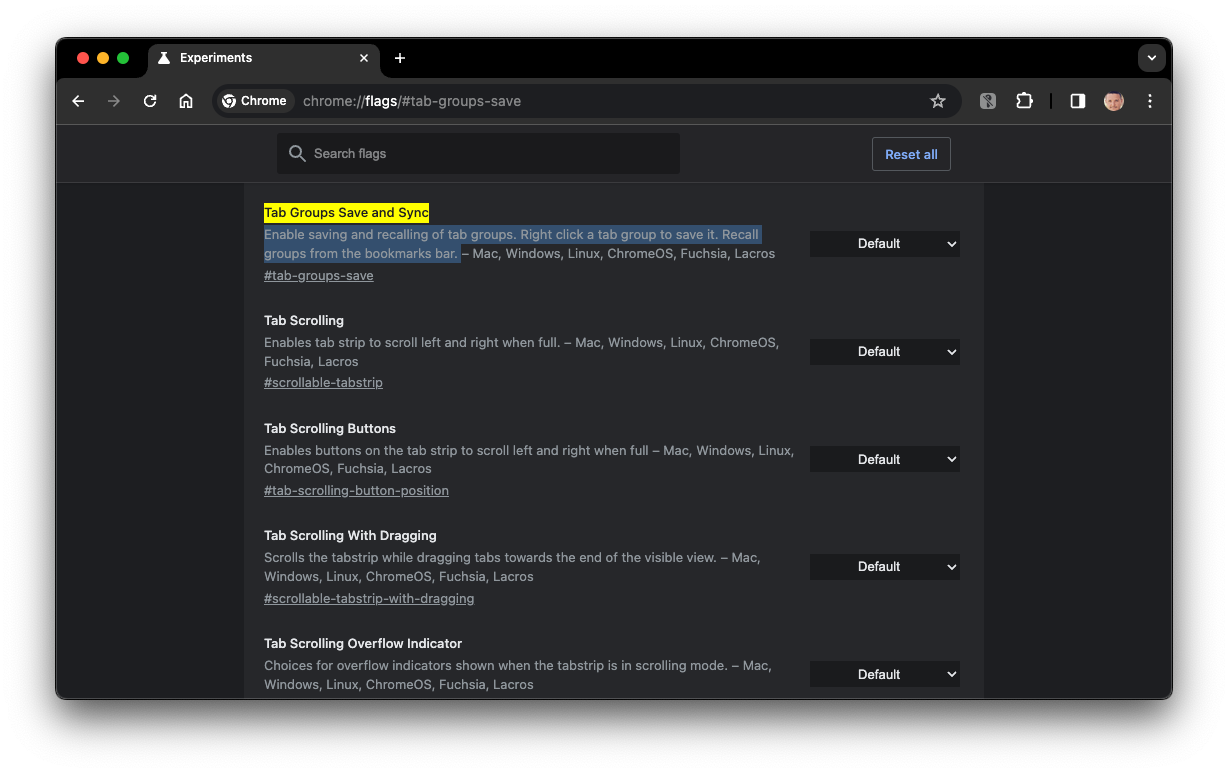Open the Tab Scrolling With Dragging dropdown
1228x773 pixels.
point(885,567)
